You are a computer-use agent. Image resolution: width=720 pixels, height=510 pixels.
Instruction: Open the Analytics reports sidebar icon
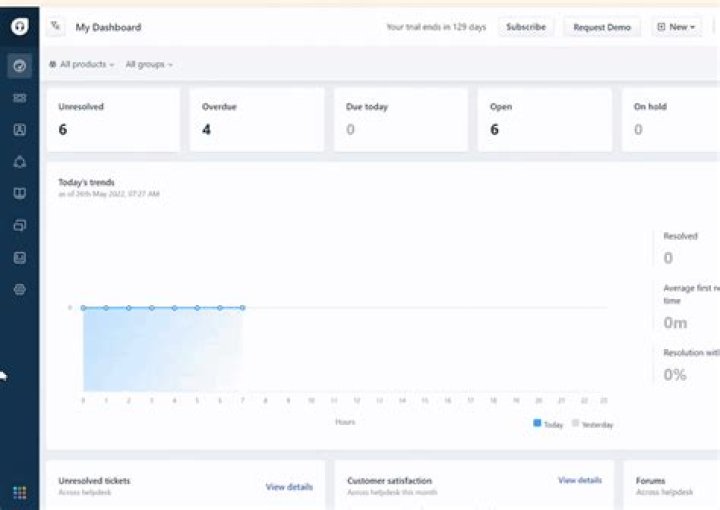(x=19, y=258)
